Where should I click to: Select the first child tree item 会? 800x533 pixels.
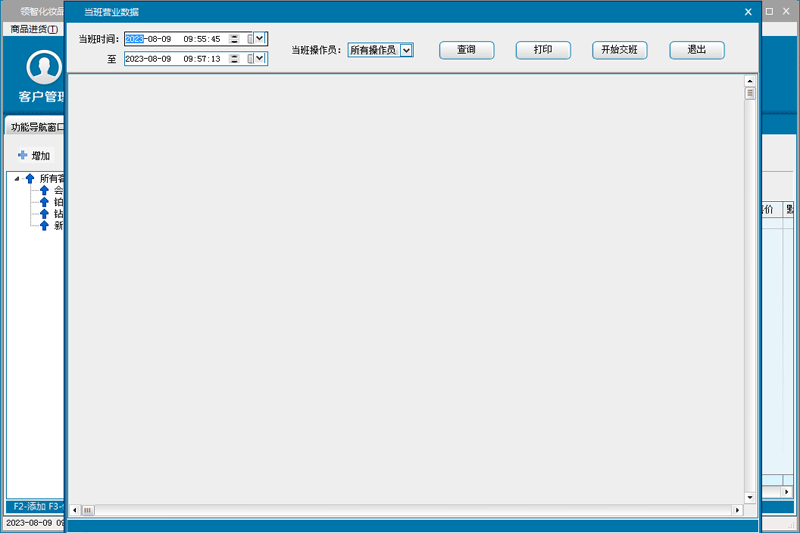click(x=58, y=190)
